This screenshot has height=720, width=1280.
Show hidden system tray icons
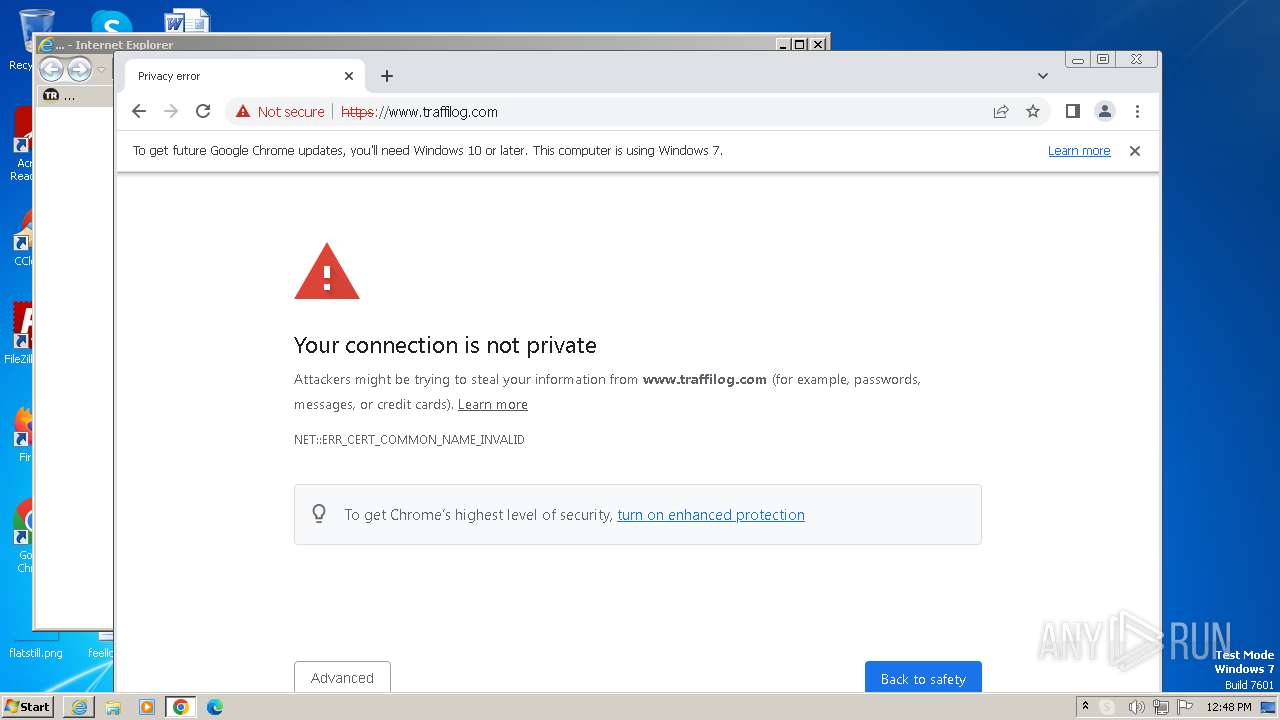[x=1085, y=707]
